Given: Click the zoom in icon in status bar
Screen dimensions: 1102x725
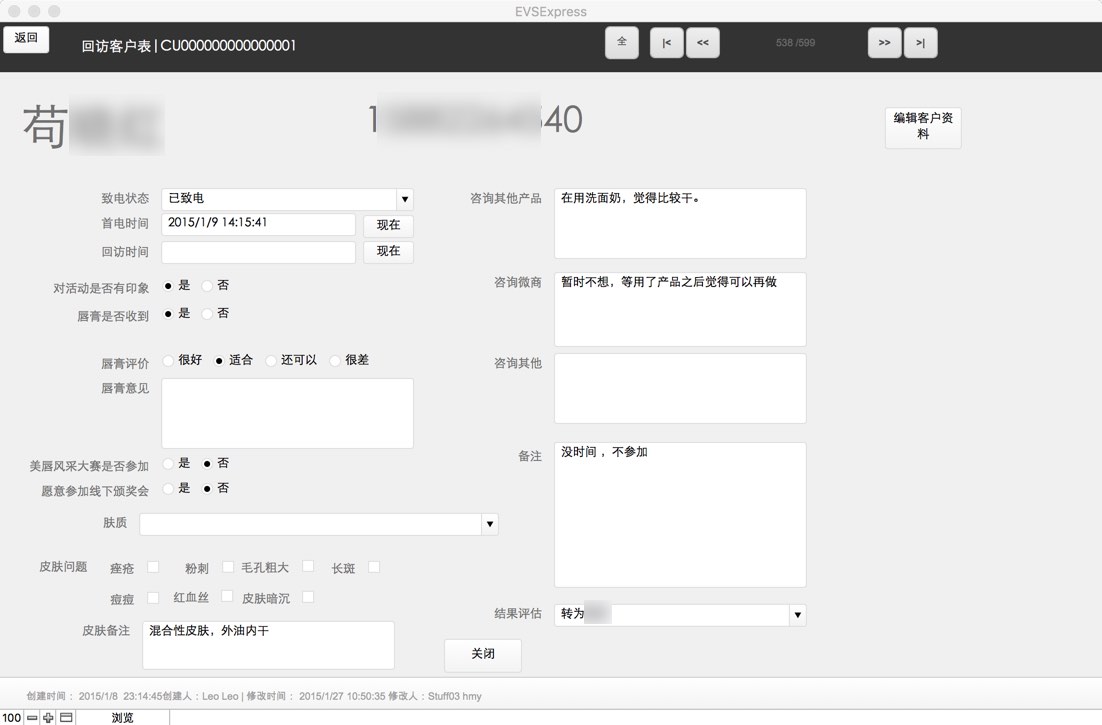Looking at the screenshot, I should (x=48, y=717).
